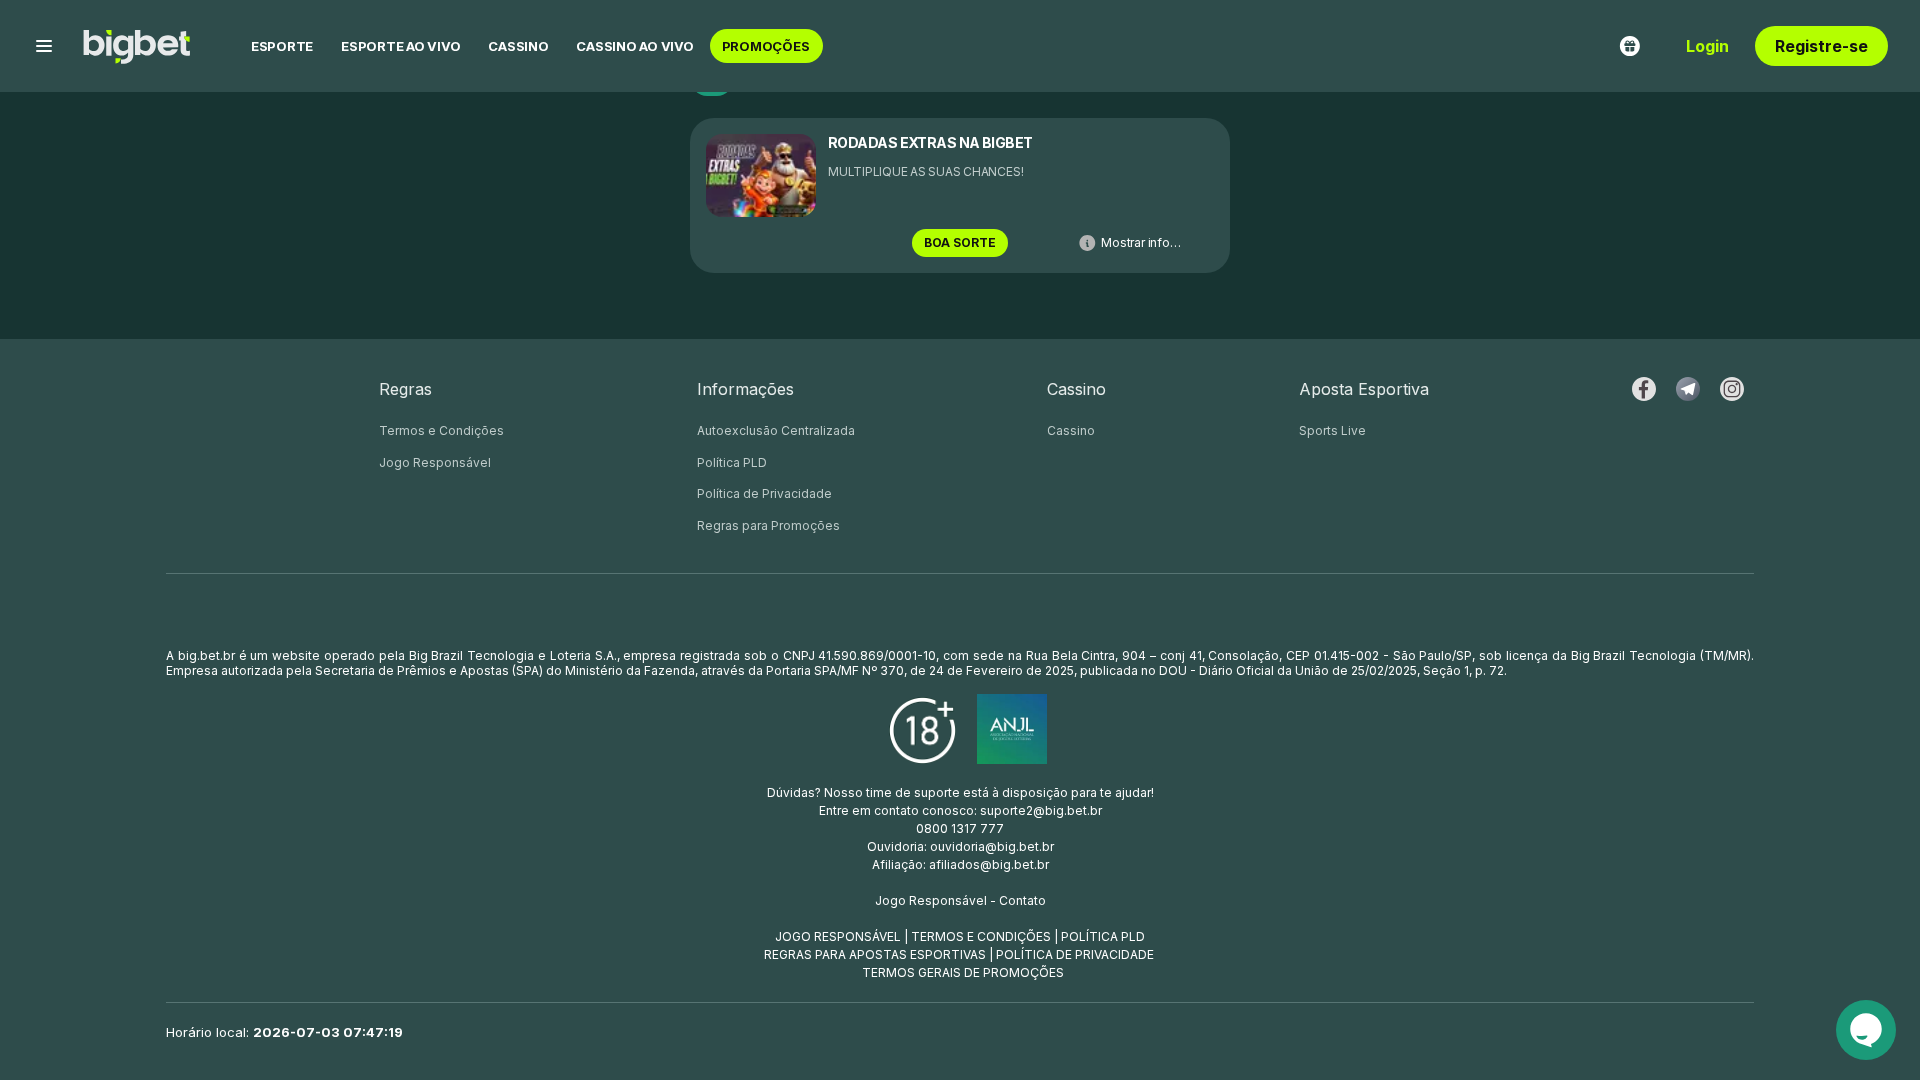This screenshot has width=1920, height=1080.
Task: Open the live chat support bubble
Action: [x=1866, y=1030]
